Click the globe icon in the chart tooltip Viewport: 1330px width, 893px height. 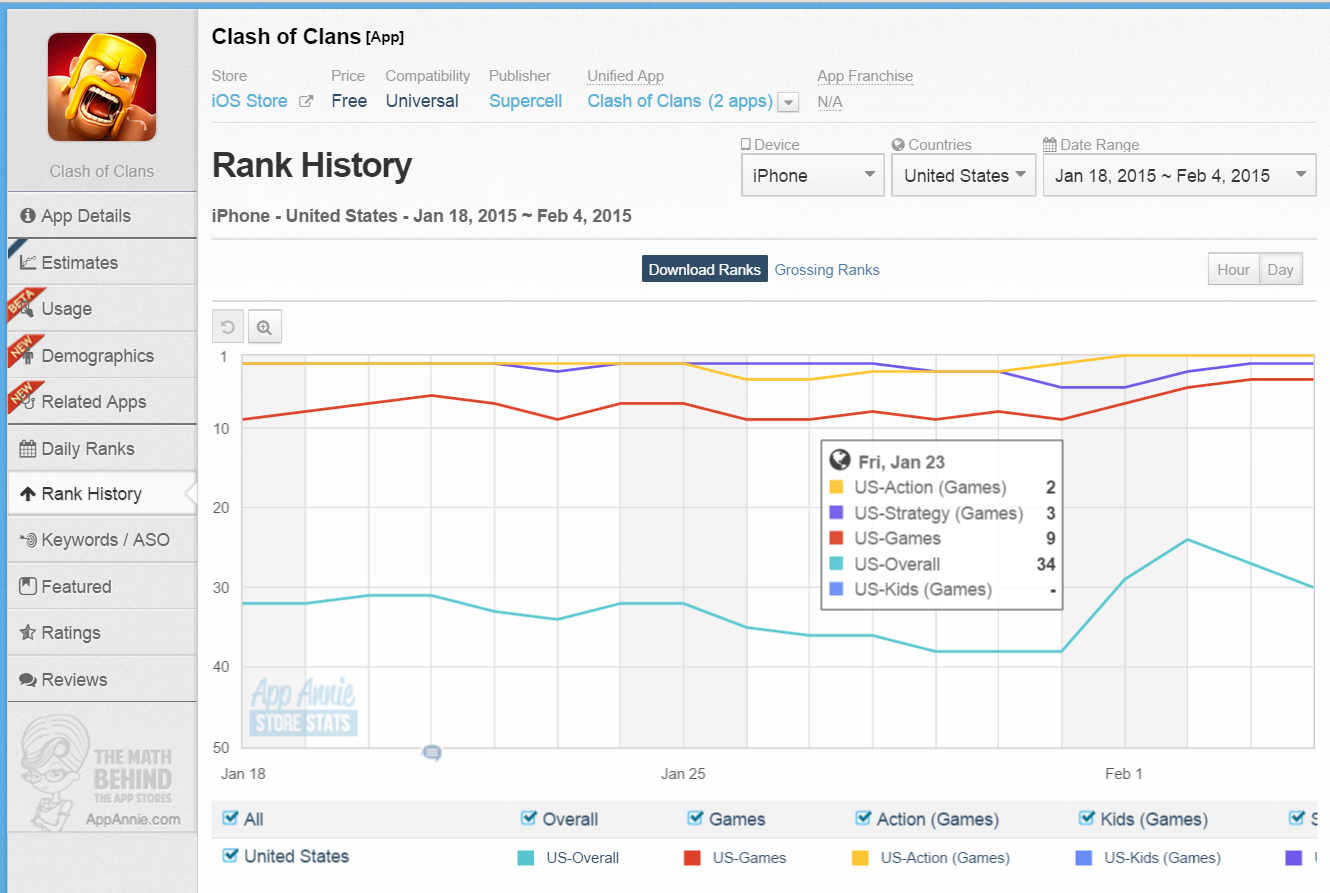(x=840, y=461)
